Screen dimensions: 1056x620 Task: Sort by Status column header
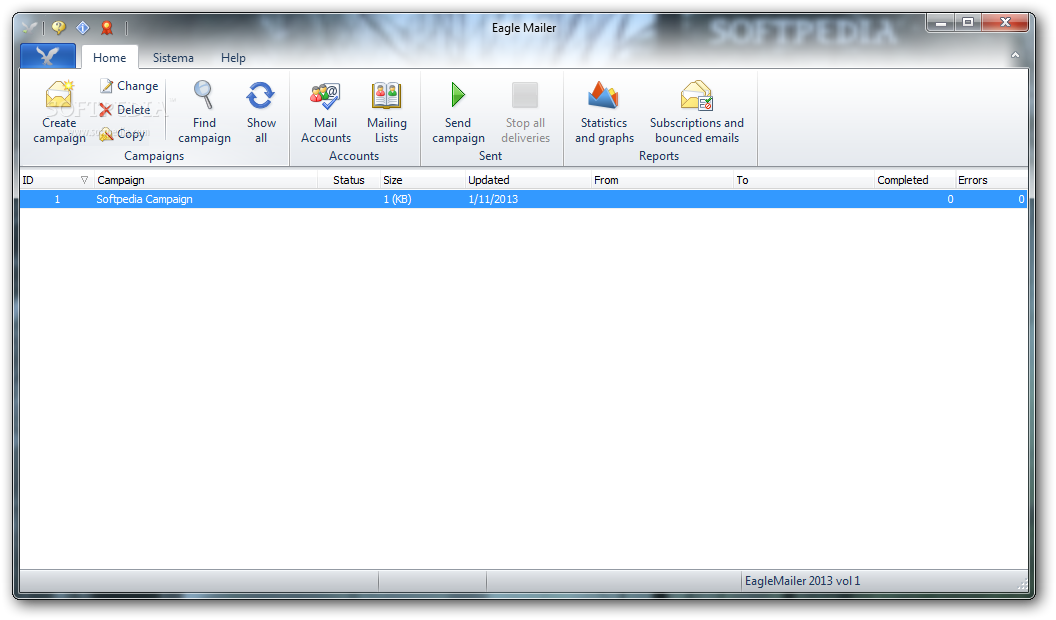[348, 180]
